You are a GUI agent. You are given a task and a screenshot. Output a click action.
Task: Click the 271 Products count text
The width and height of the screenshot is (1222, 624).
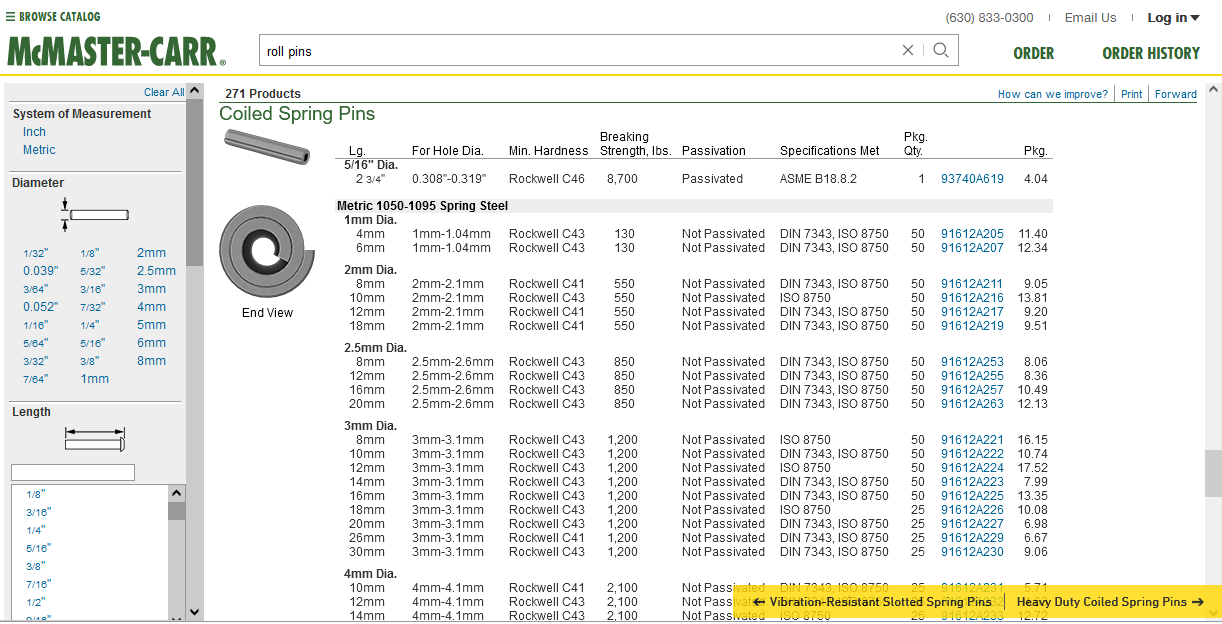pos(263,94)
